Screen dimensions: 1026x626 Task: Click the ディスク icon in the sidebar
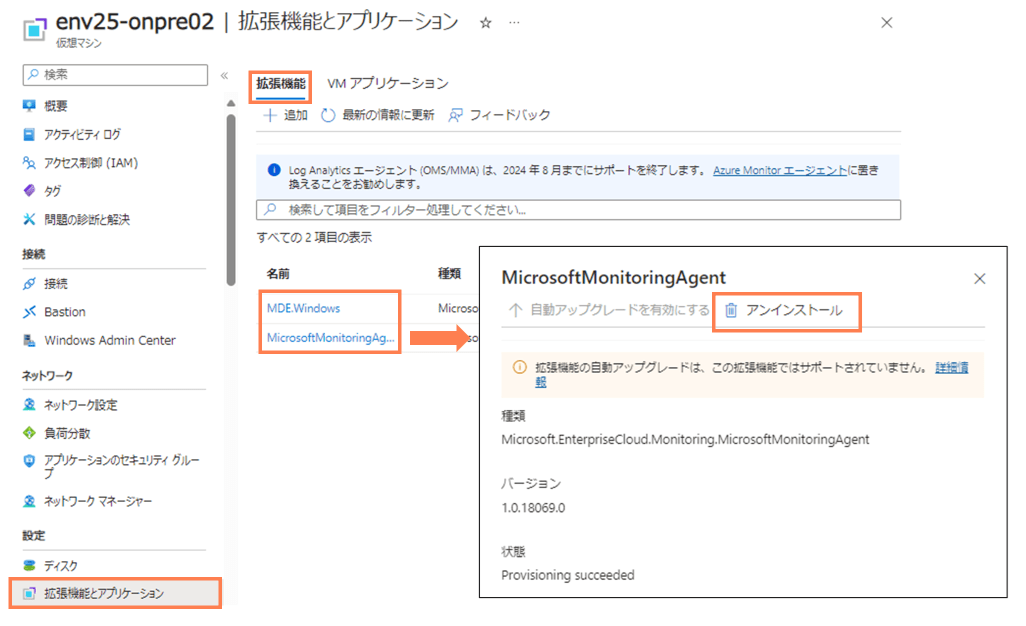pyautogui.click(x=29, y=566)
